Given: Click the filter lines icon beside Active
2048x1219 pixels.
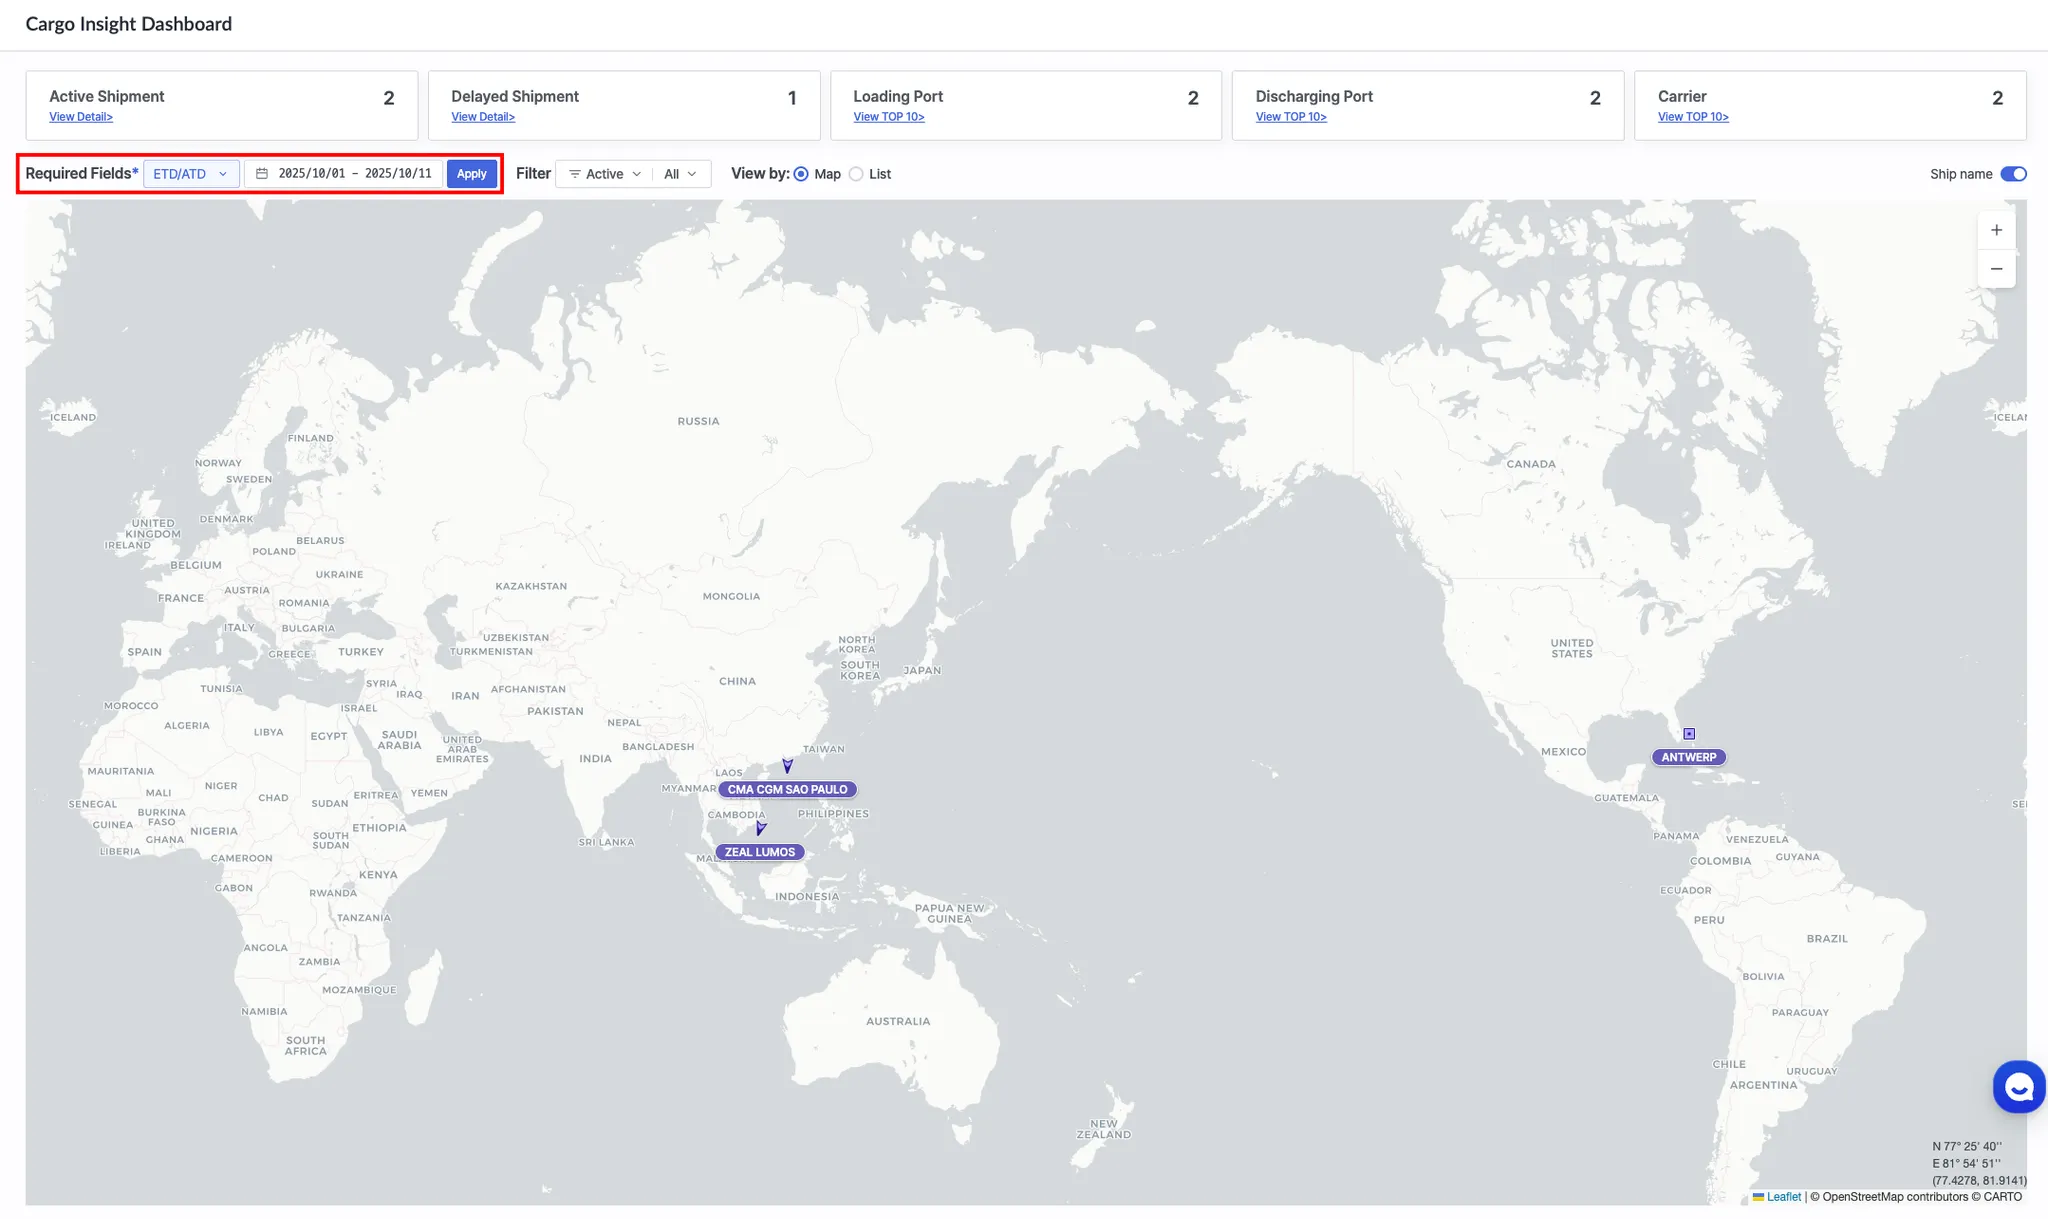Looking at the screenshot, I should (575, 174).
